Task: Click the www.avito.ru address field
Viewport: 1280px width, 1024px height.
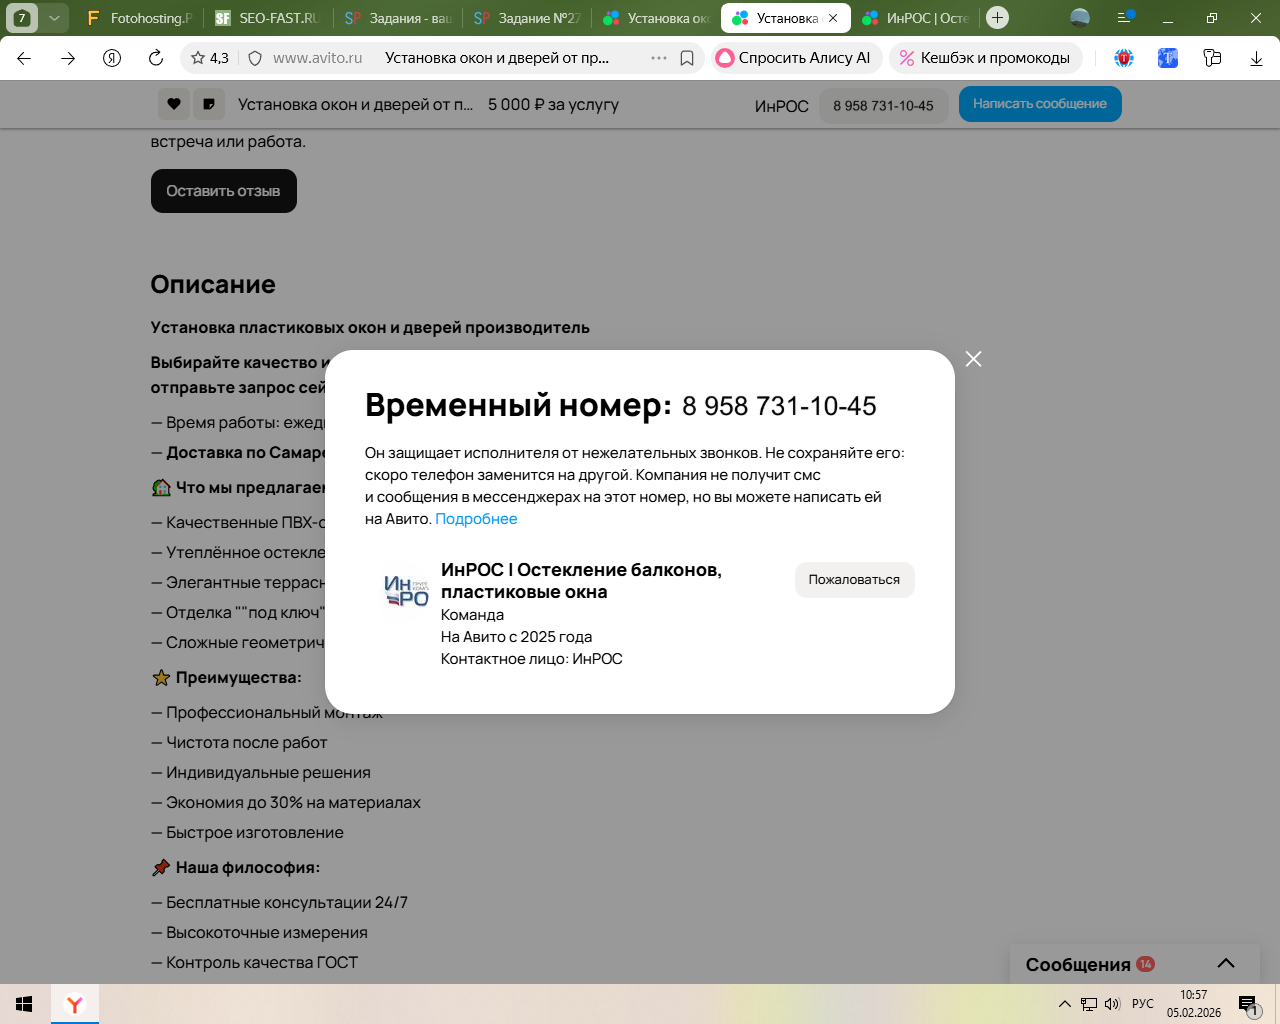Action: 318,58
